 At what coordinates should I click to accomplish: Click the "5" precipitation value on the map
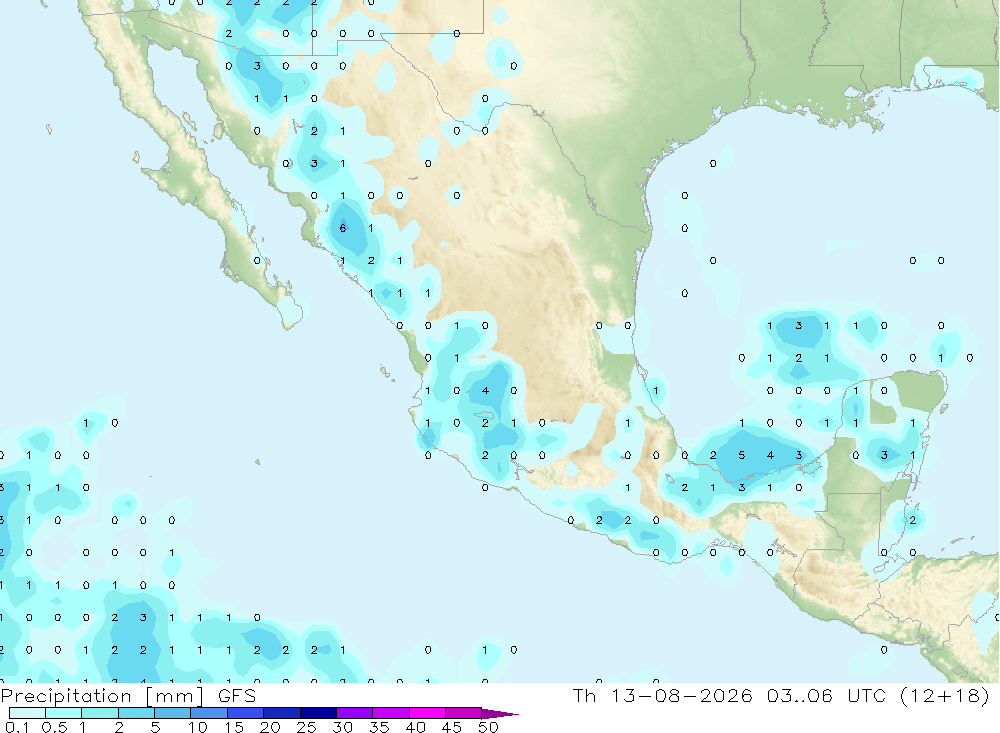(x=741, y=455)
